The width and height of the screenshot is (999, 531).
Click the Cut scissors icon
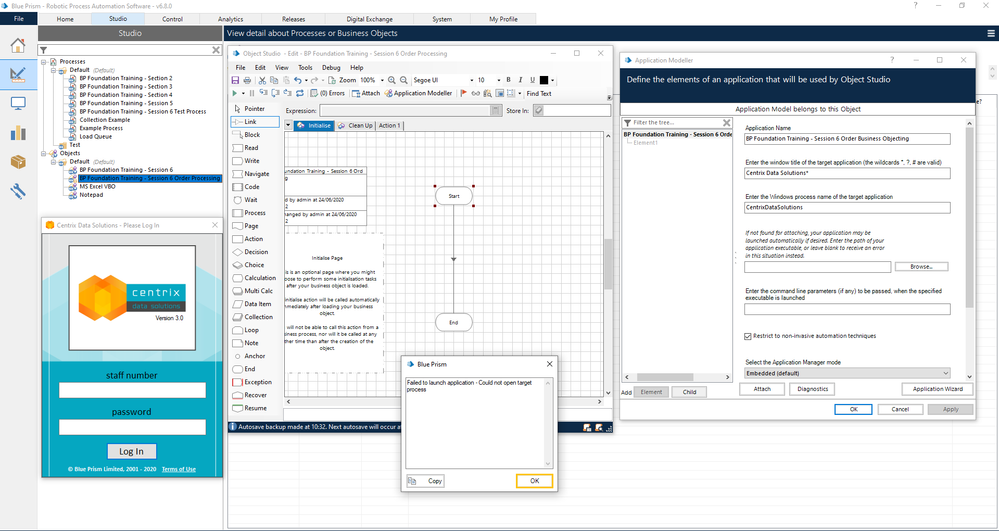pyautogui.click(x=262, y=80)
